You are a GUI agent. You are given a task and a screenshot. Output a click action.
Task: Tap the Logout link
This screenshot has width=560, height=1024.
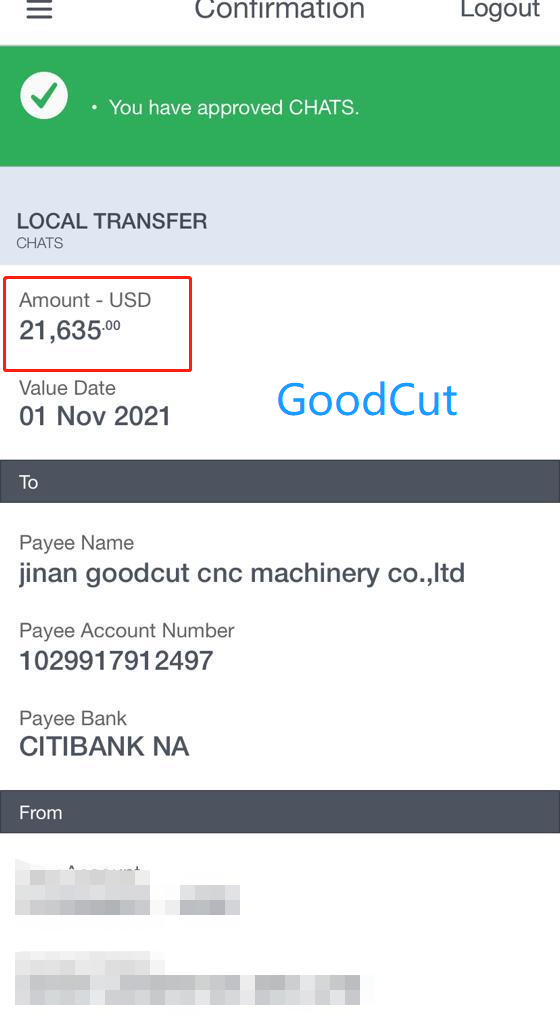click(500, 9)
